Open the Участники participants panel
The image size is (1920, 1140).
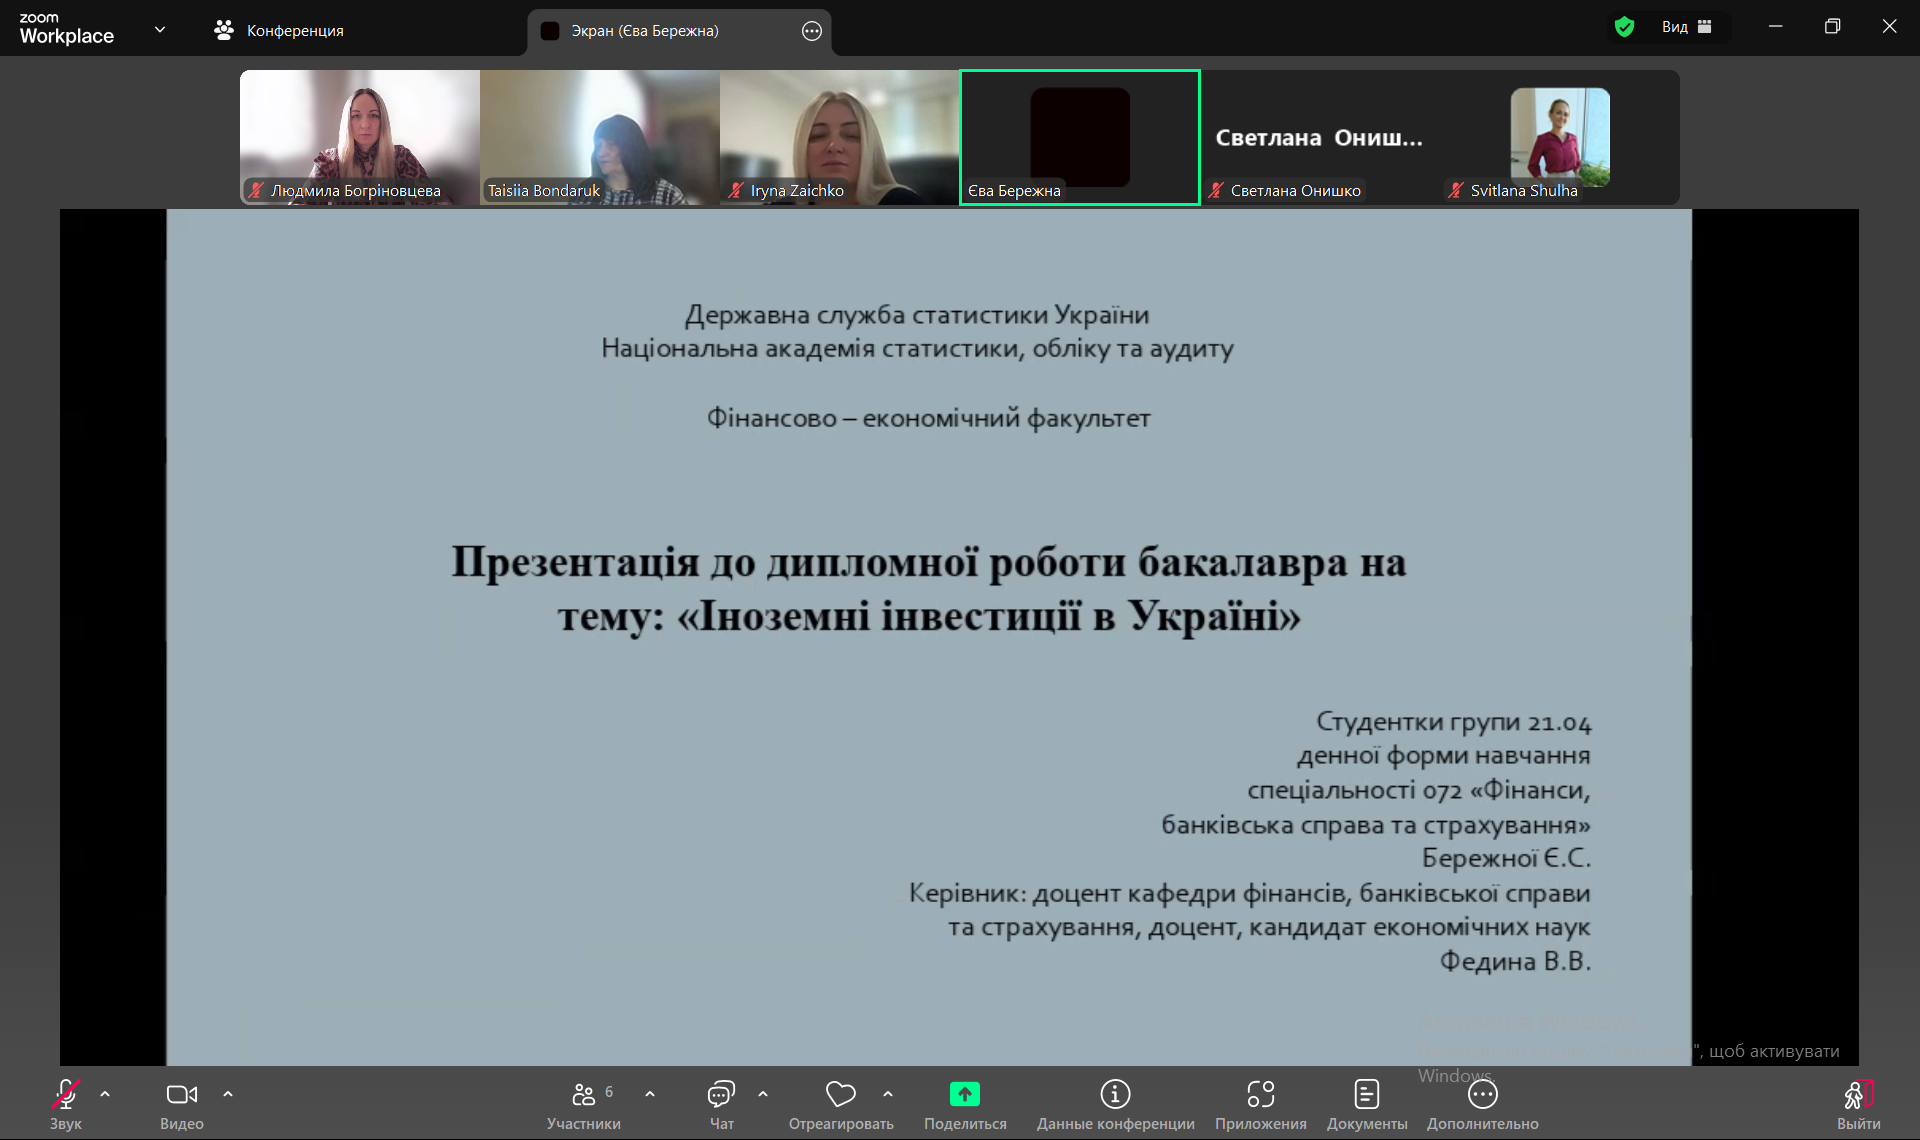tap(584, 1096)
